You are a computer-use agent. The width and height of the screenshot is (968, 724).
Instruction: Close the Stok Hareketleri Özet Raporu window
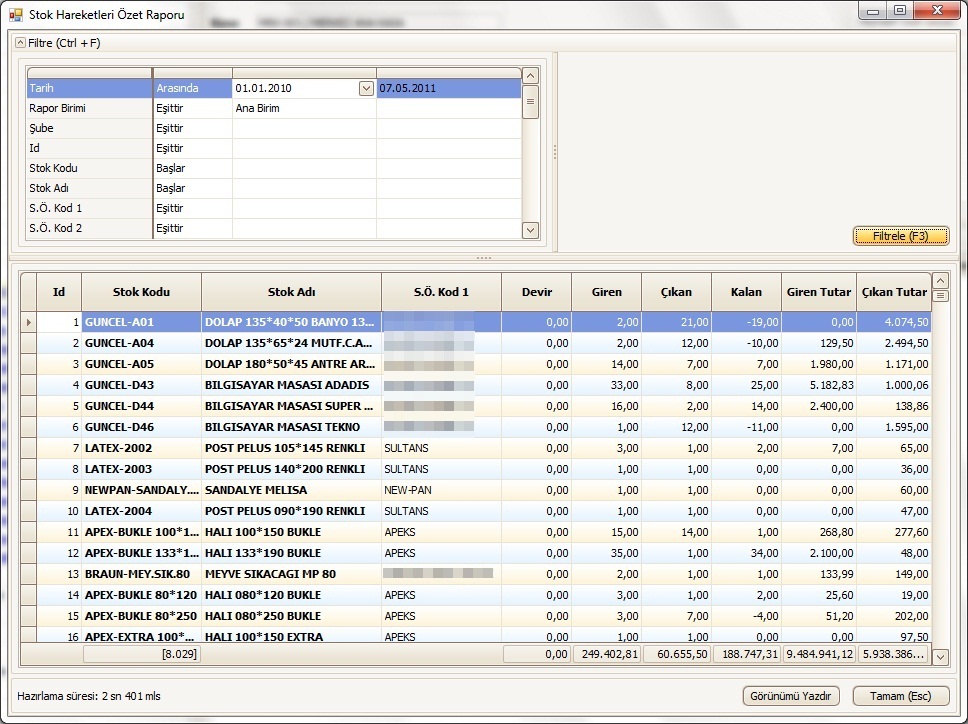coord(937,10)
